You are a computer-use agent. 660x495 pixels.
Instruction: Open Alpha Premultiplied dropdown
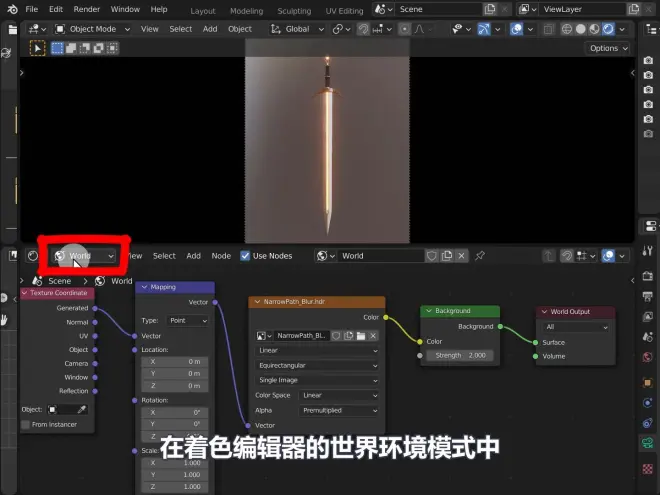[339, 411]
